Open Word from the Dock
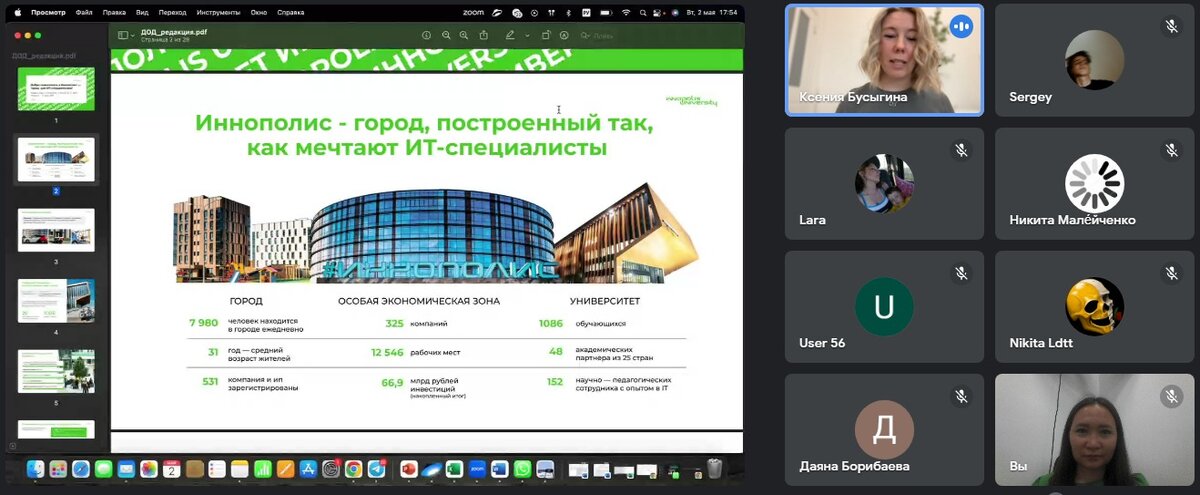The width and height of the screenshot is (1200, 495). click(499, 468)
